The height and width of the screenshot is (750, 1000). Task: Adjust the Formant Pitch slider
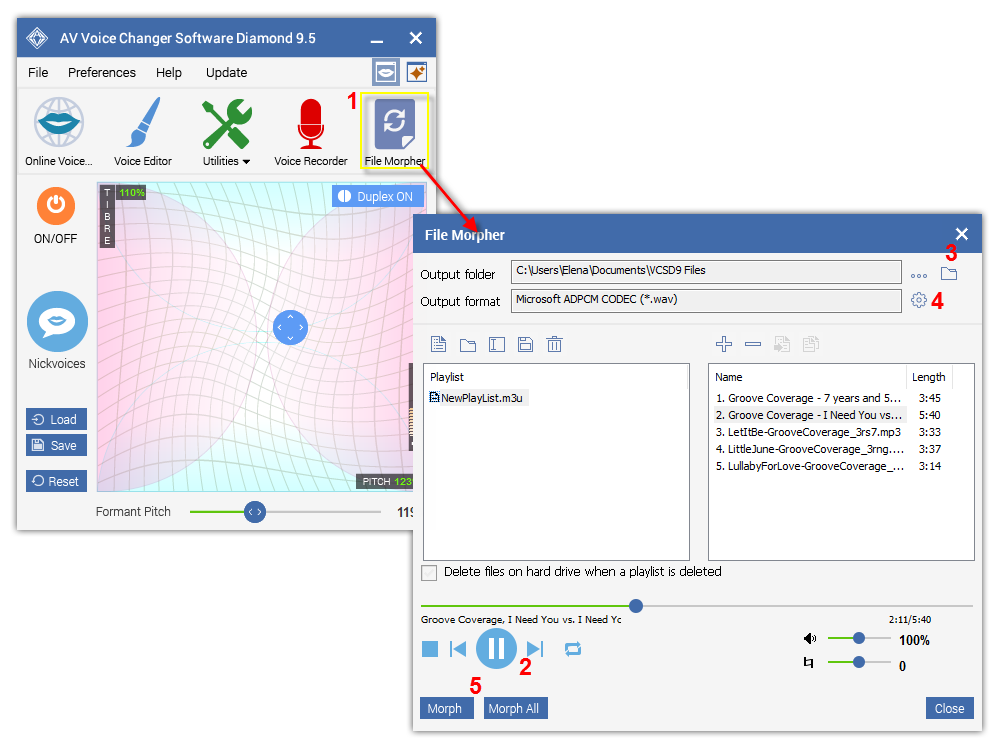pyautogui.click(x=256, y=512)
